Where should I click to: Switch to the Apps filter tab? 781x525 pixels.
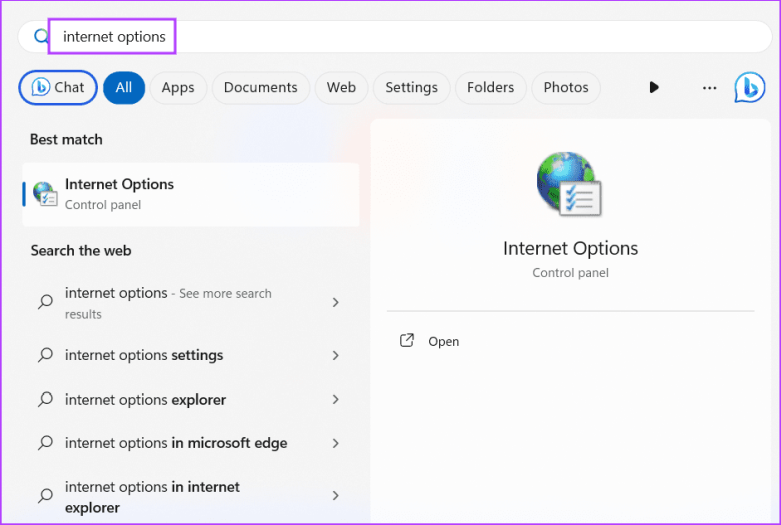pyautogui.click(x=178, y=87)
